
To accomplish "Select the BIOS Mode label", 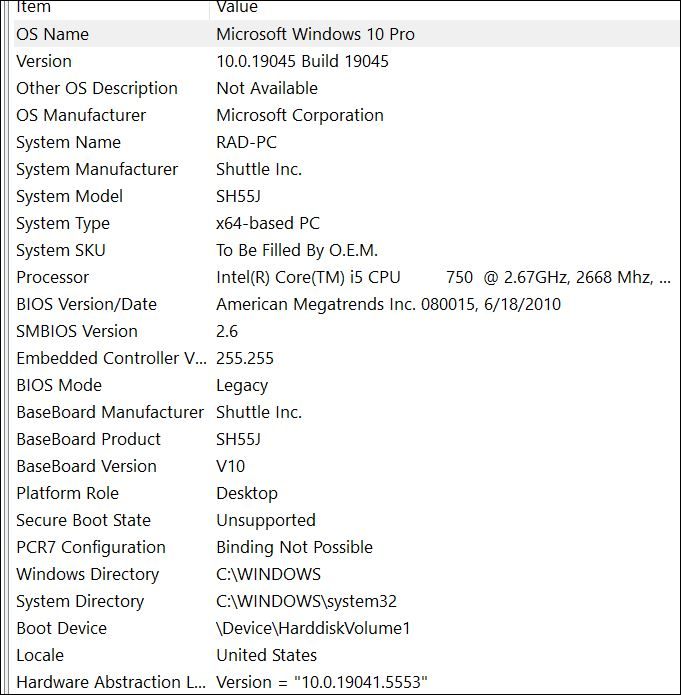I will coord(59,386).
